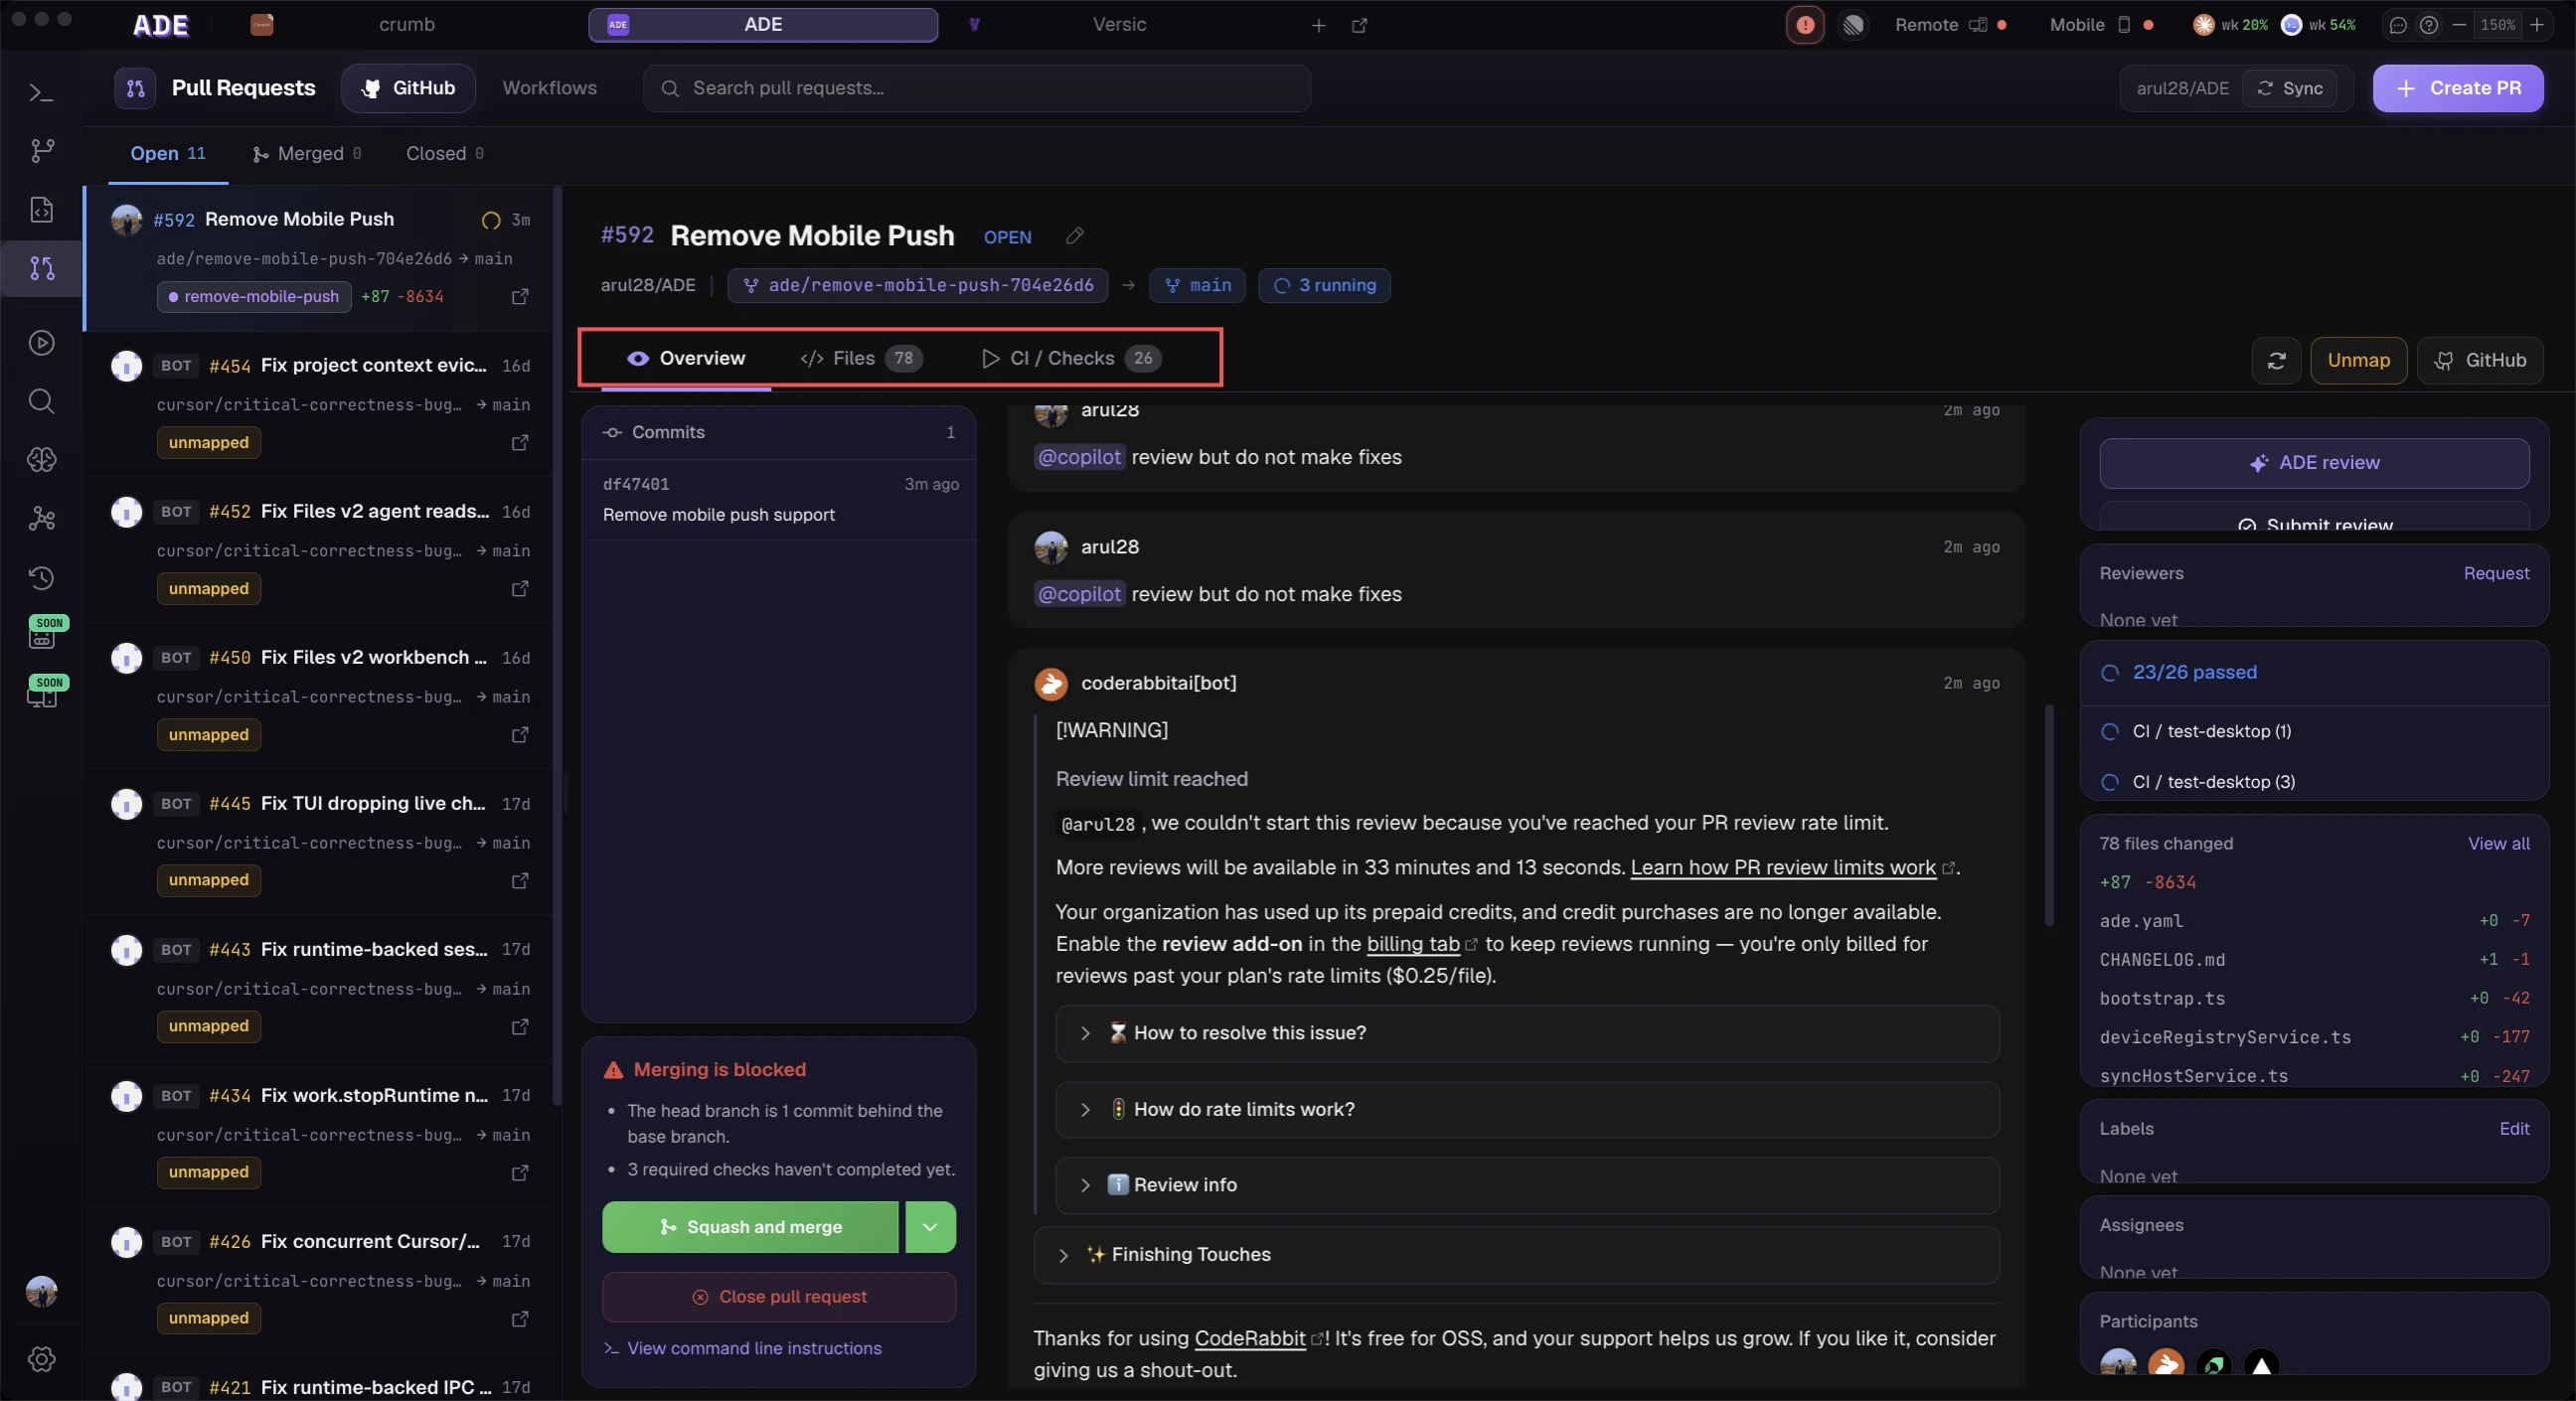Image resolution: width=2576 pixels, height=1401 pixels.
Task: Click View all files changed link
Action: 2498,843
